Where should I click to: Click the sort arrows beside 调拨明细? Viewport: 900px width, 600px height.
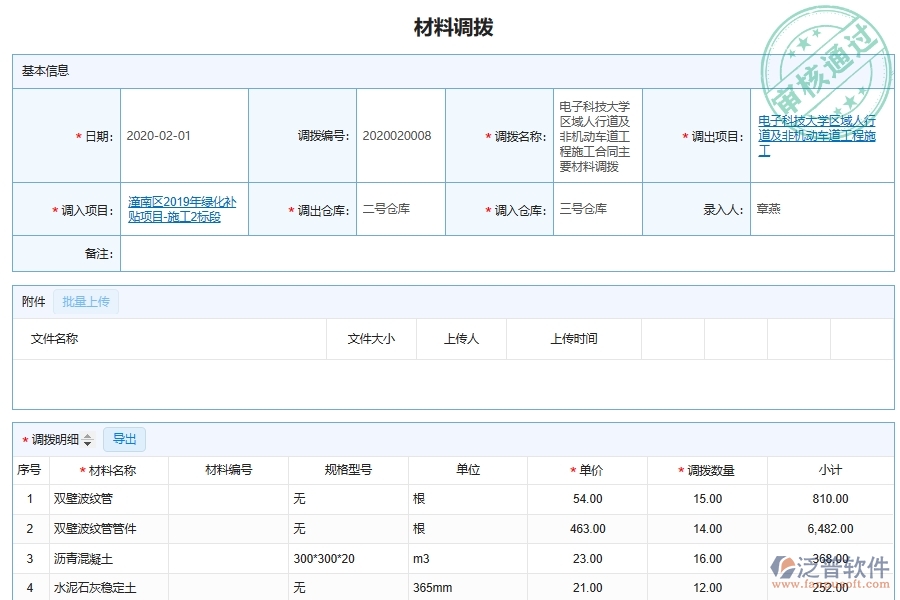point(89,439)
